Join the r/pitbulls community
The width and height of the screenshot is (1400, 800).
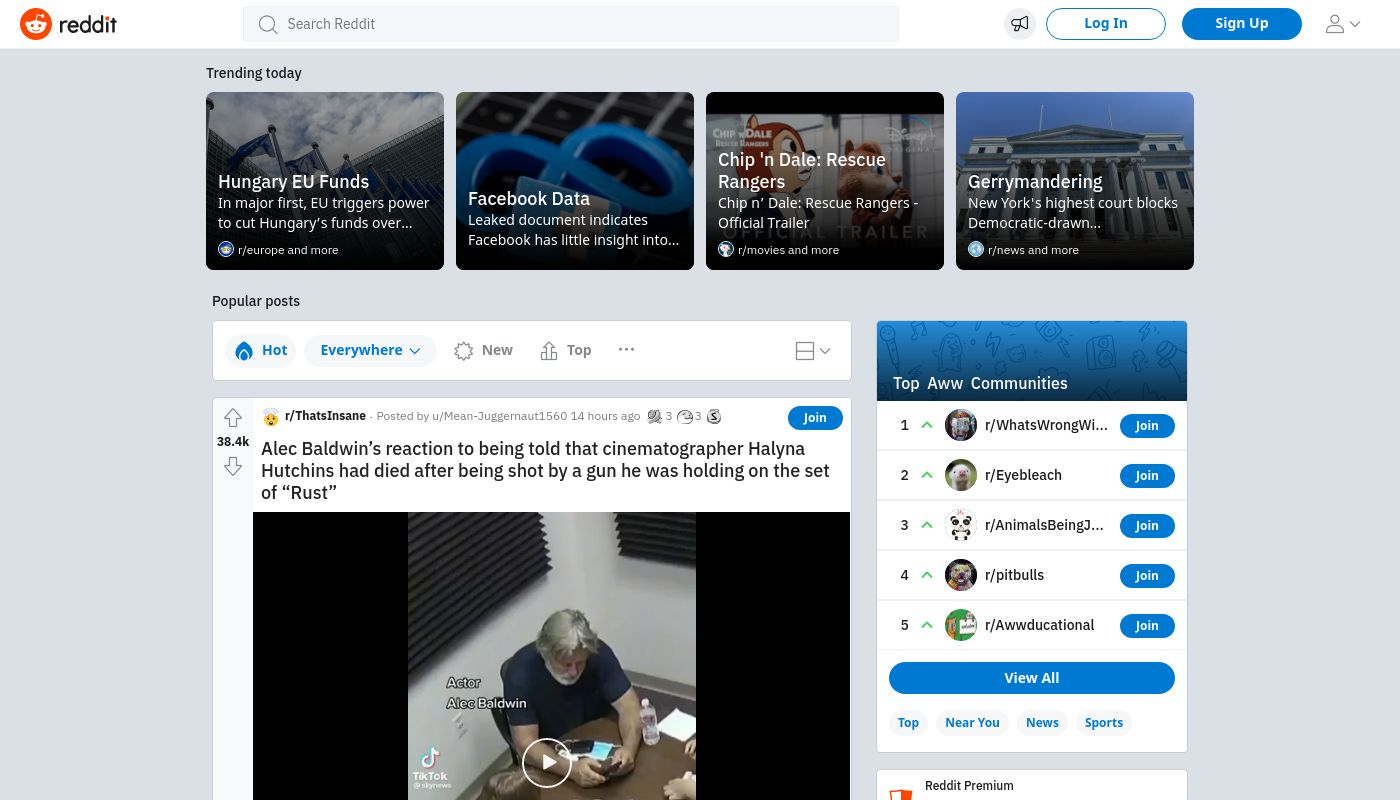pyautogui.click(x=1147, y=575)
